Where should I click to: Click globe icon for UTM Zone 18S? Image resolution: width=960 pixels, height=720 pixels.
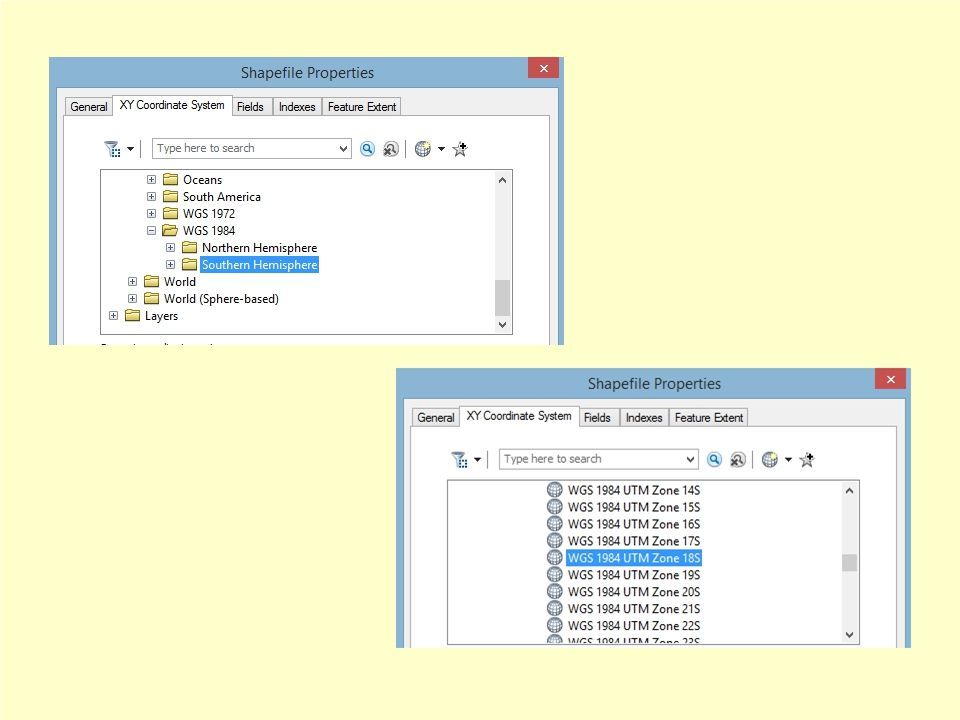(555, 558)
